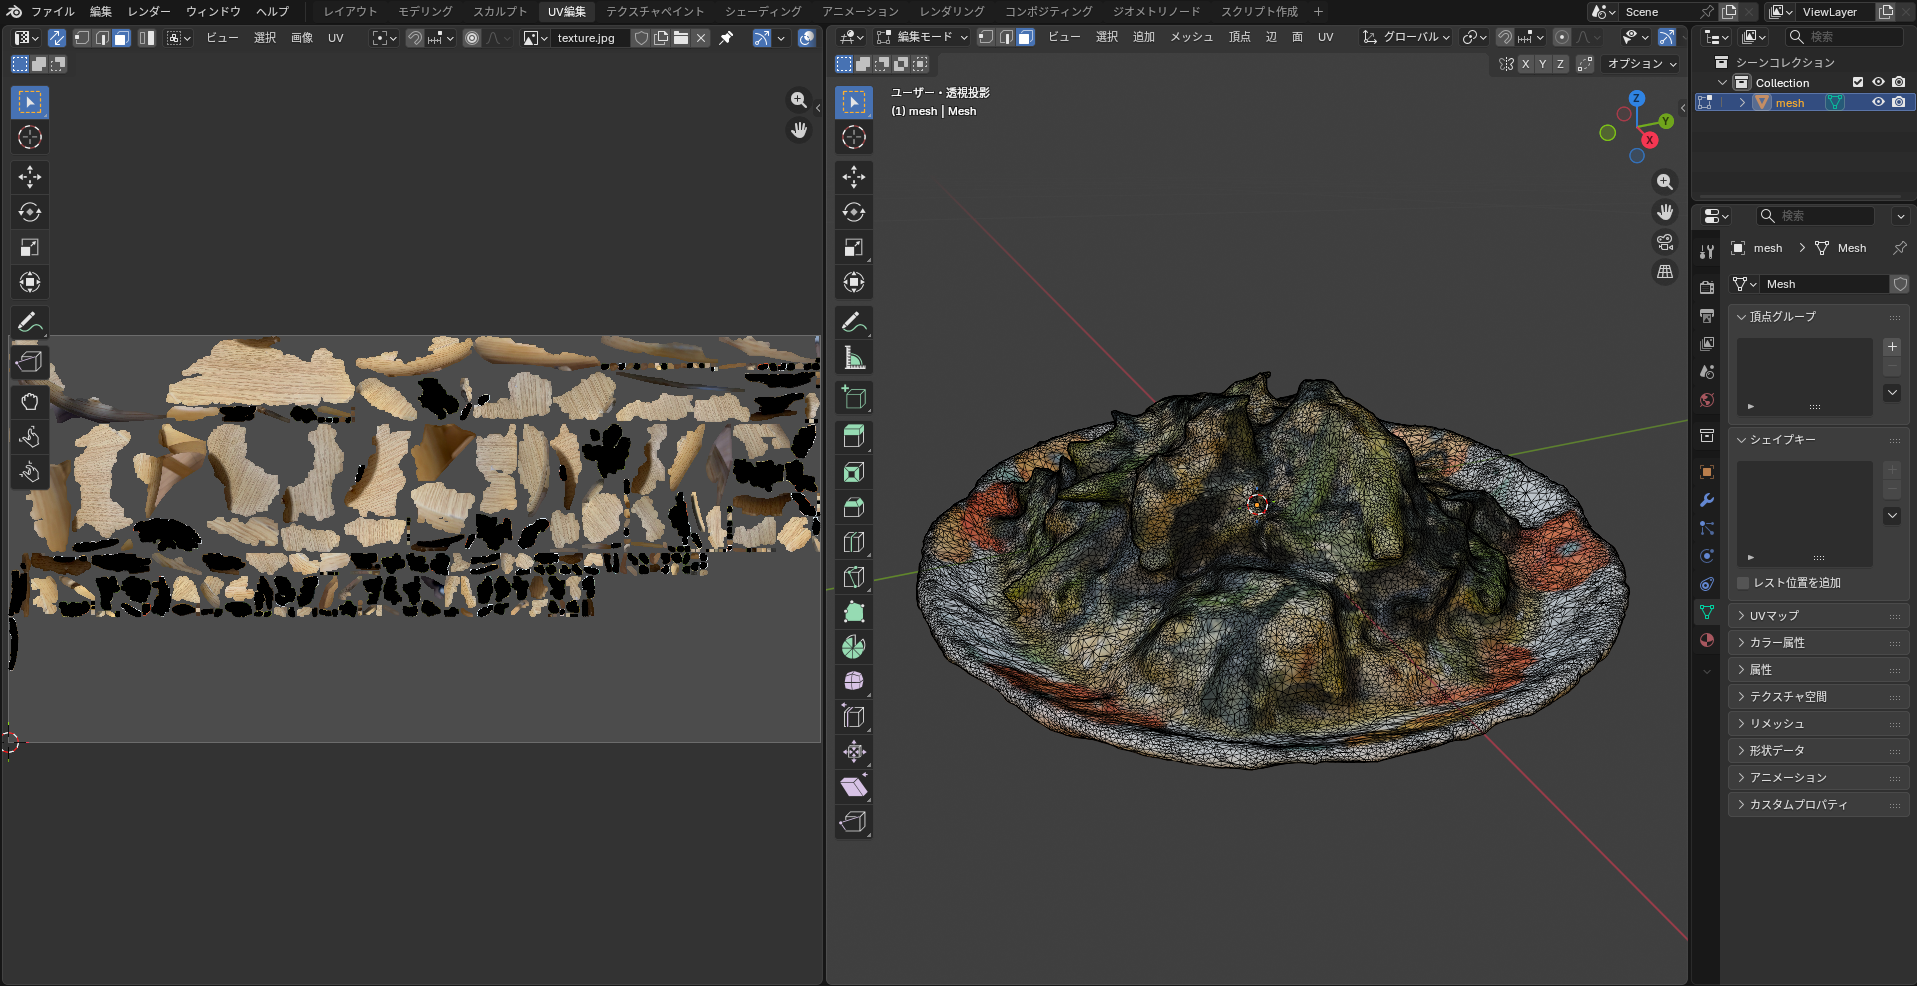Select the Move tool in 3D viewport
Image resolution: width=1917 pixels, height=986 pixels.
(x=853, y=177)
